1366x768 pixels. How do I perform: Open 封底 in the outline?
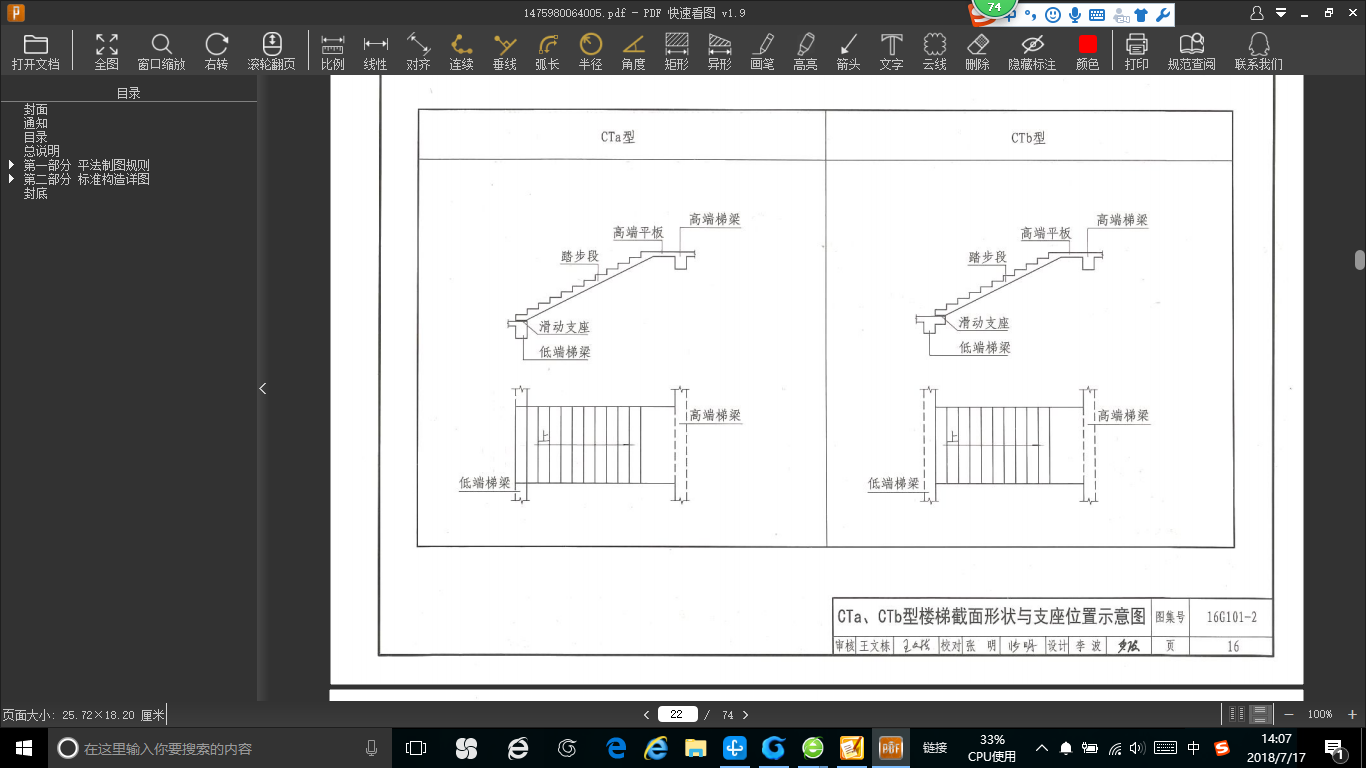pyautogui.click(x=36, y=193)
